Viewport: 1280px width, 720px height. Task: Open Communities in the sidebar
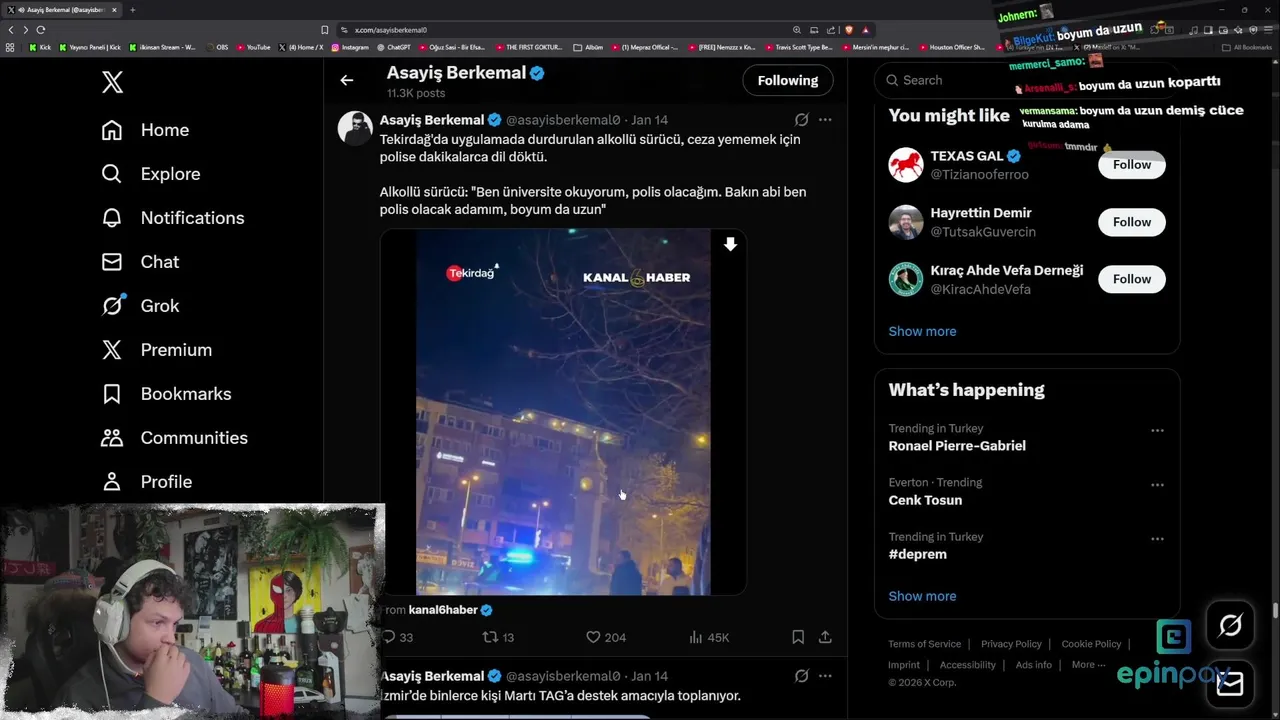[174, 438]
